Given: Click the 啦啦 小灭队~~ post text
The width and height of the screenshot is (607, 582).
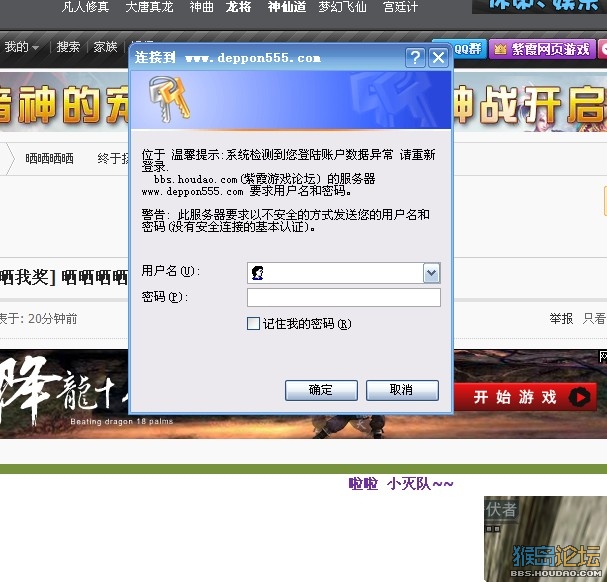Looking at the screenshot, I should 401,484.
